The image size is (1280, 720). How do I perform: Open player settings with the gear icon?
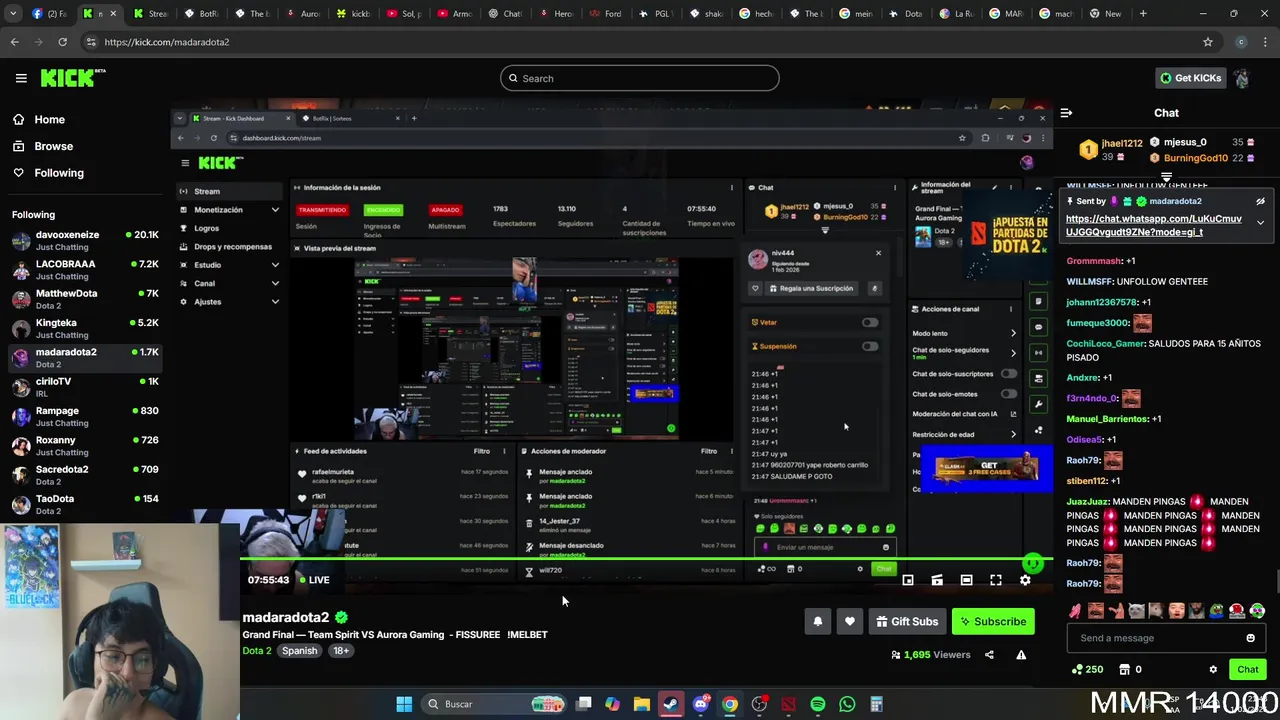point(1025,580)
